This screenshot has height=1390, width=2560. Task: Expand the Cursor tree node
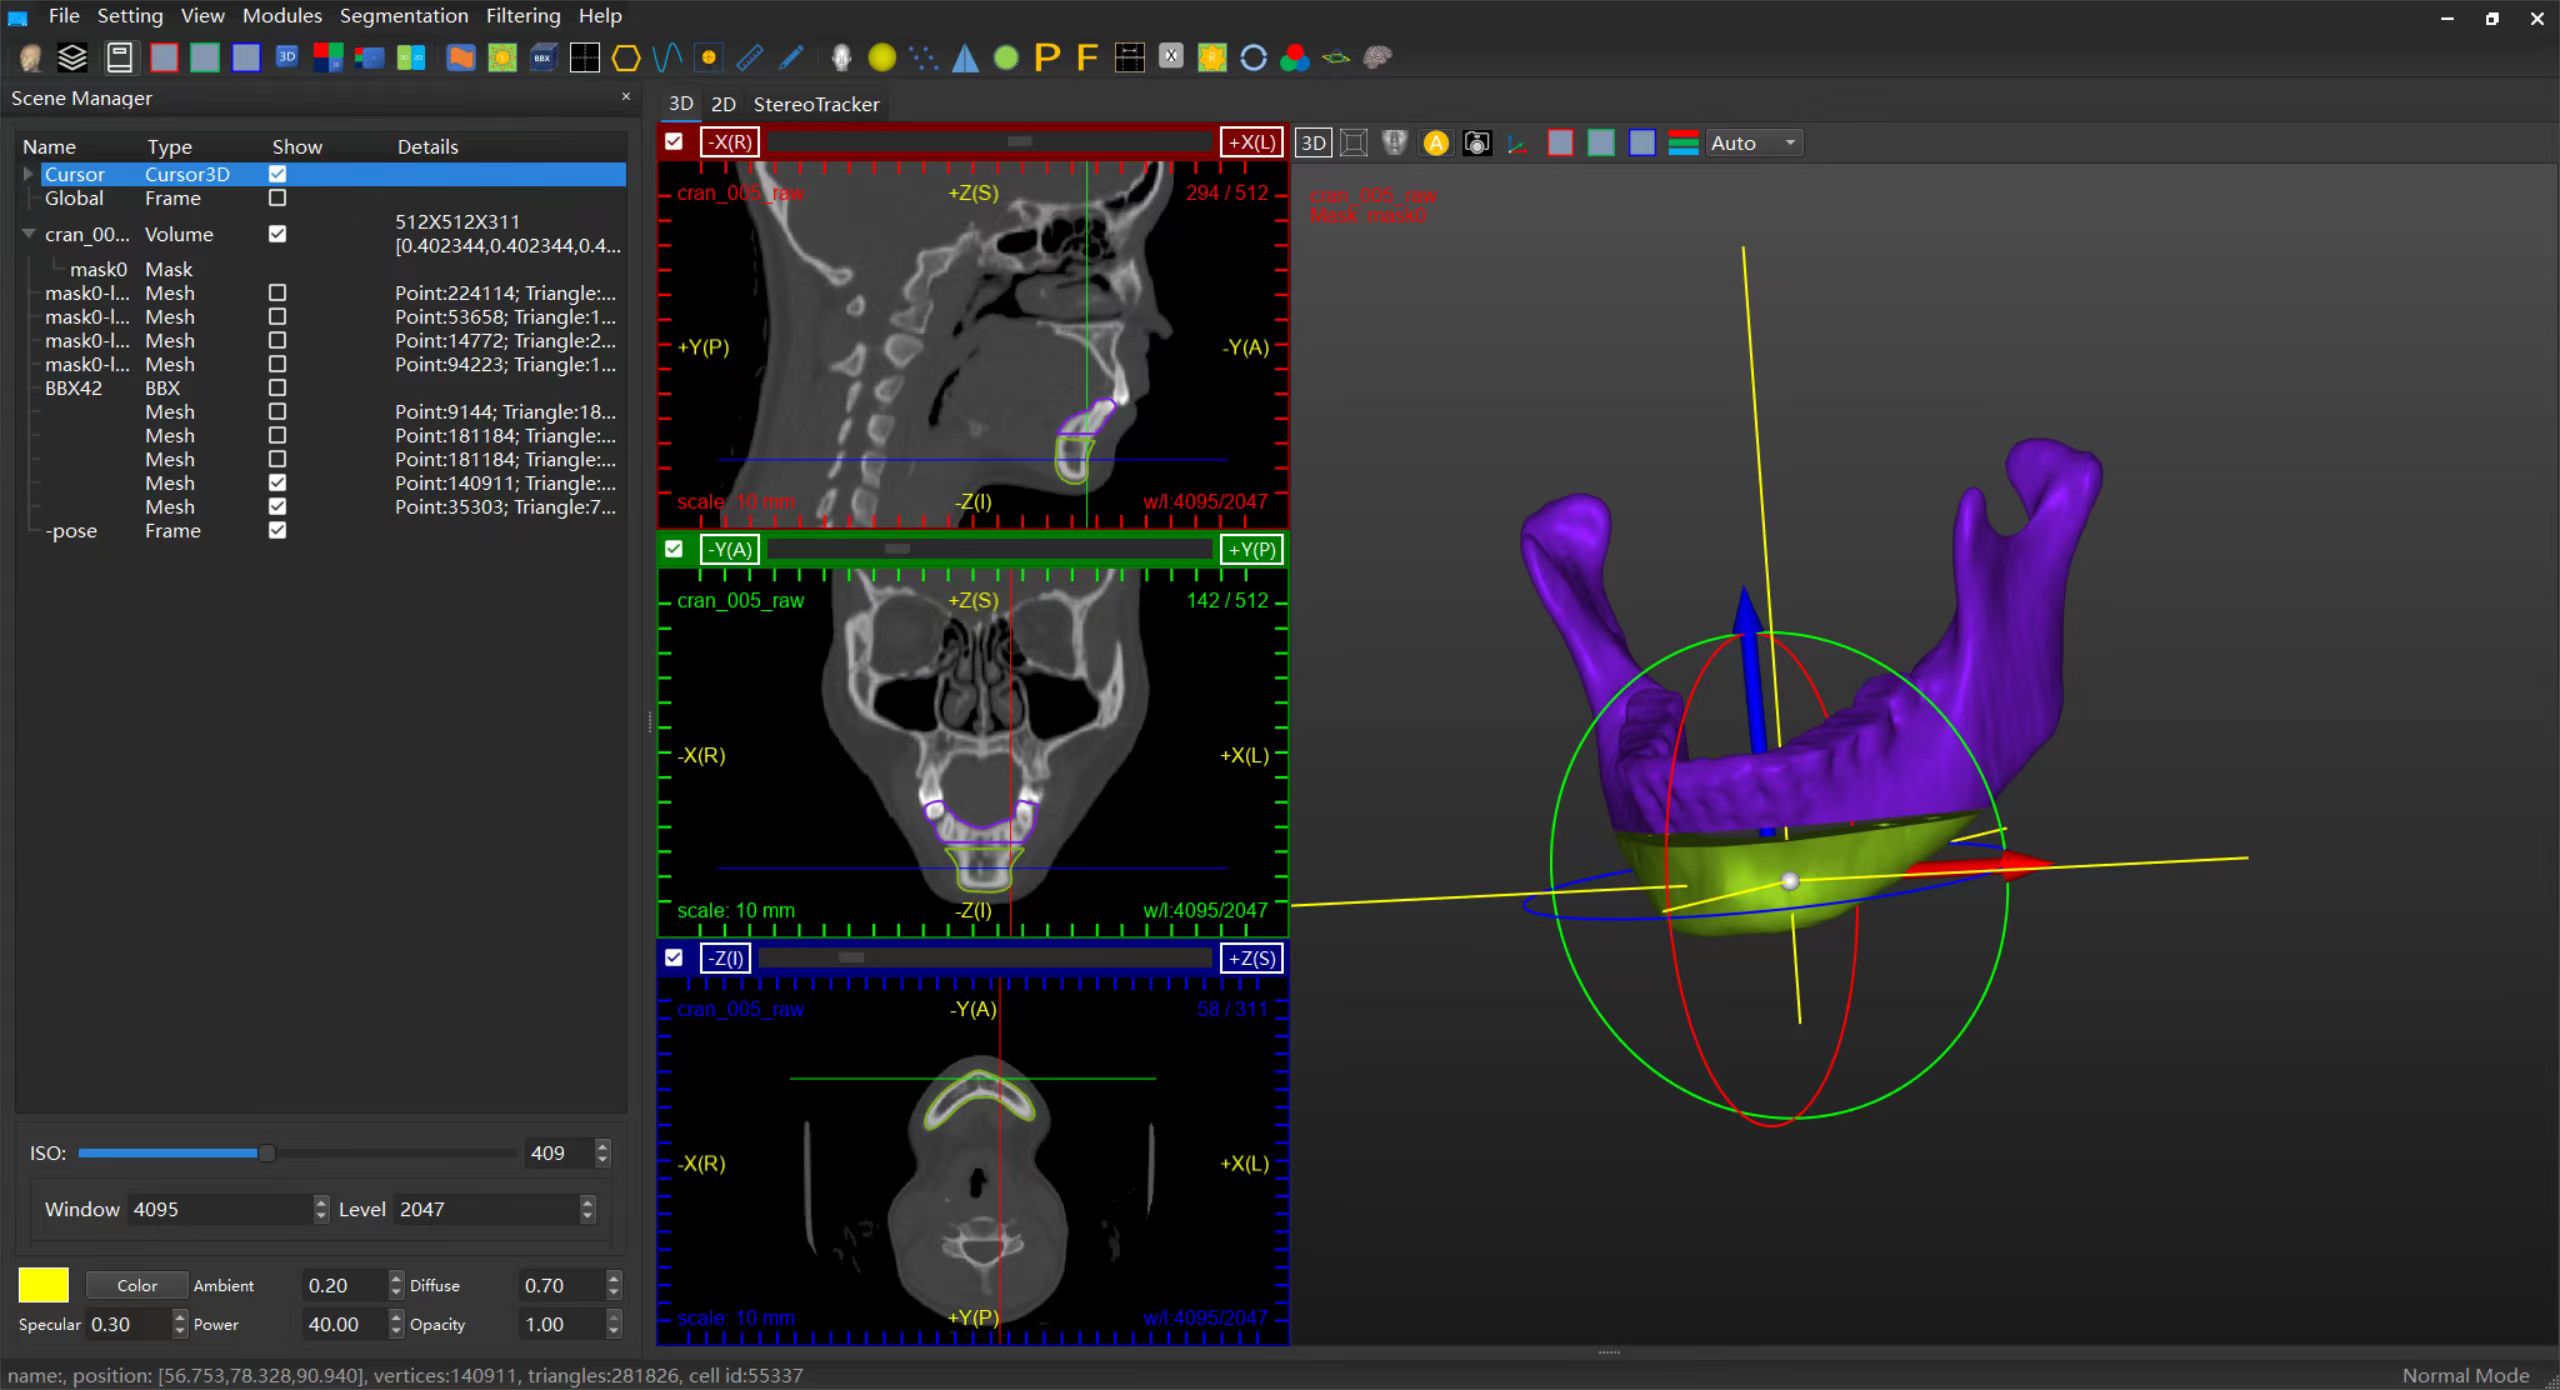point(28,174)
